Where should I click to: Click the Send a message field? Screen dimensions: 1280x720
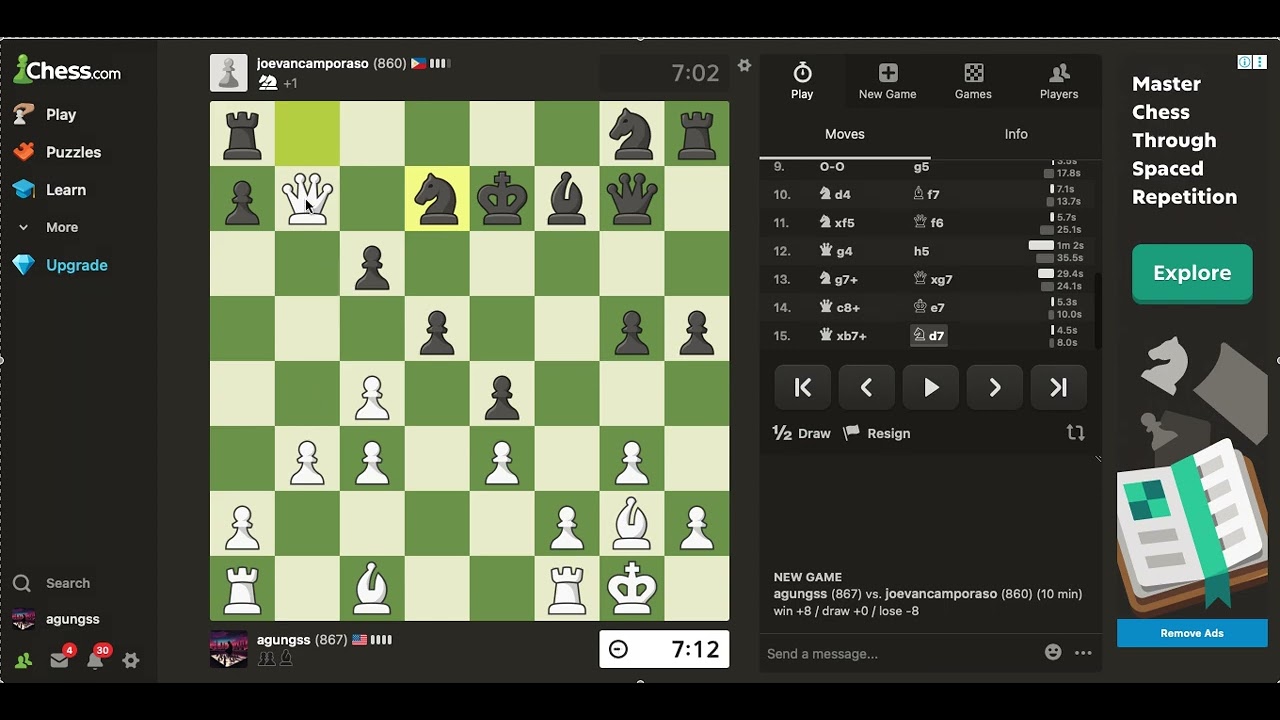pos(900,653)
